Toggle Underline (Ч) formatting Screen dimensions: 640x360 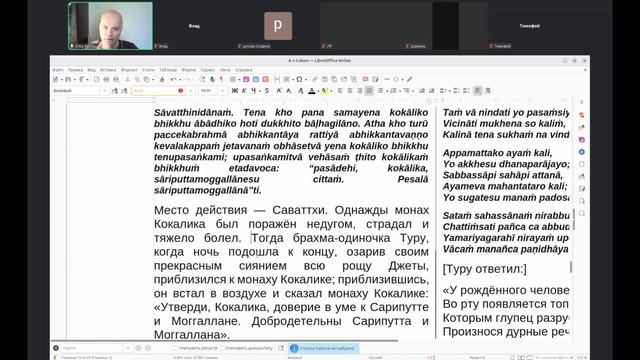tap(253, 91)
